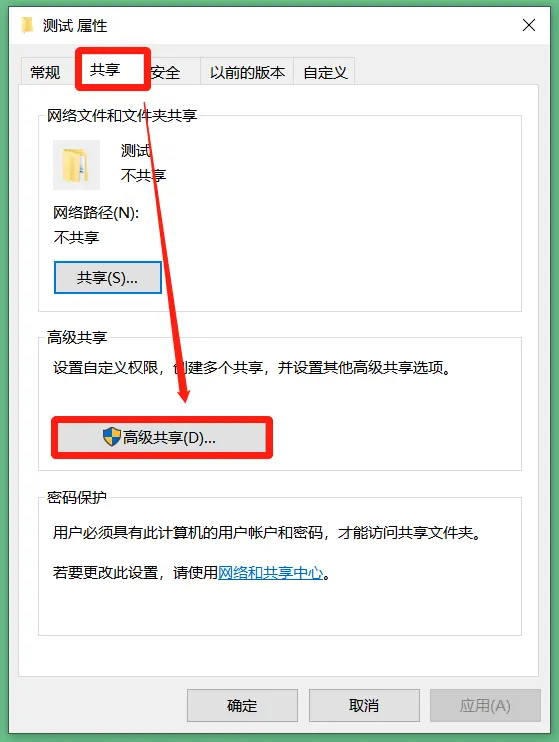
Task: Open the 自定义 tab
Action: coord(325,72)
